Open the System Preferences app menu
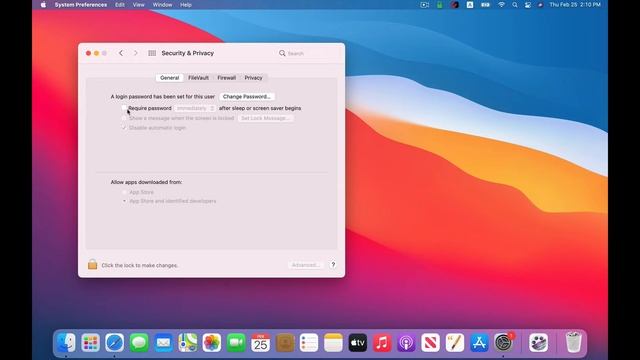 (x=81, y=5)
